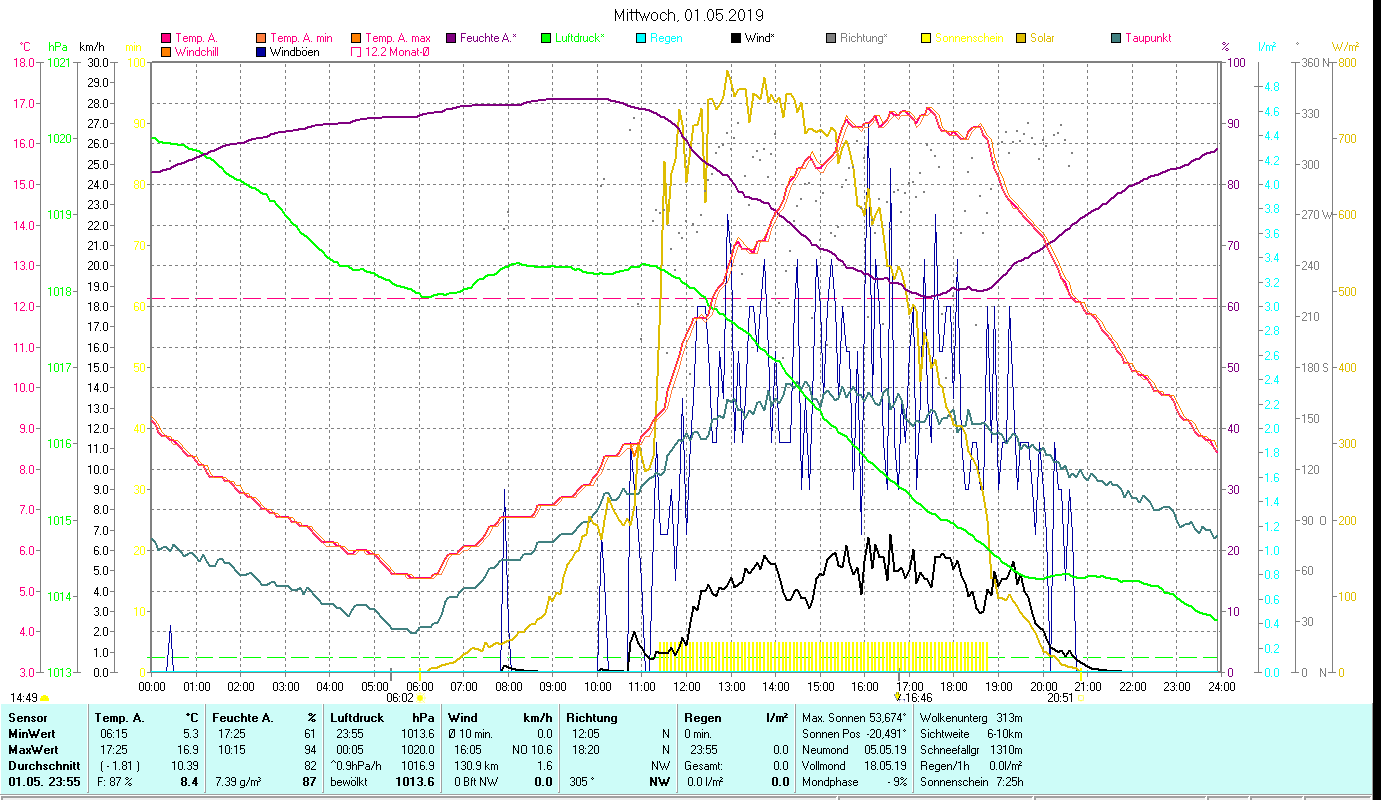
Task: Click the 'Sichtweite 6-10km' entry
Action: coord(970,734)
